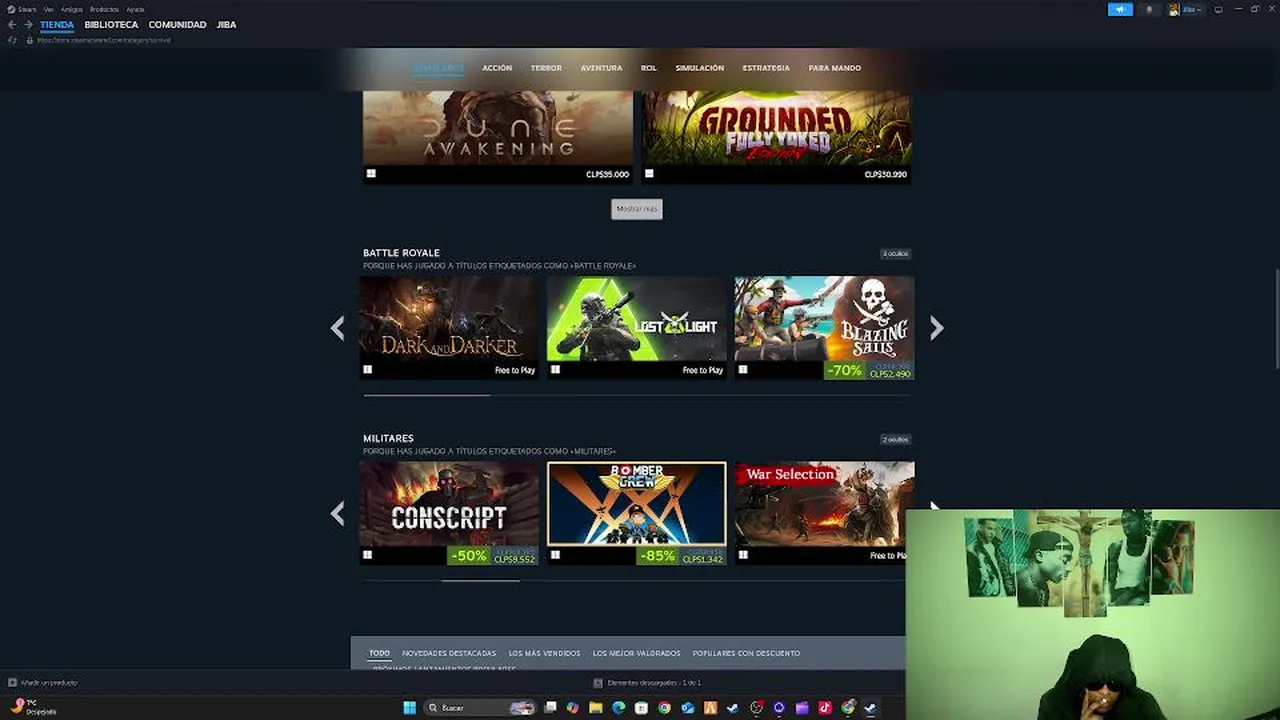
Task: Open Microsoft Edge from the taskbar
Action: 618,708
